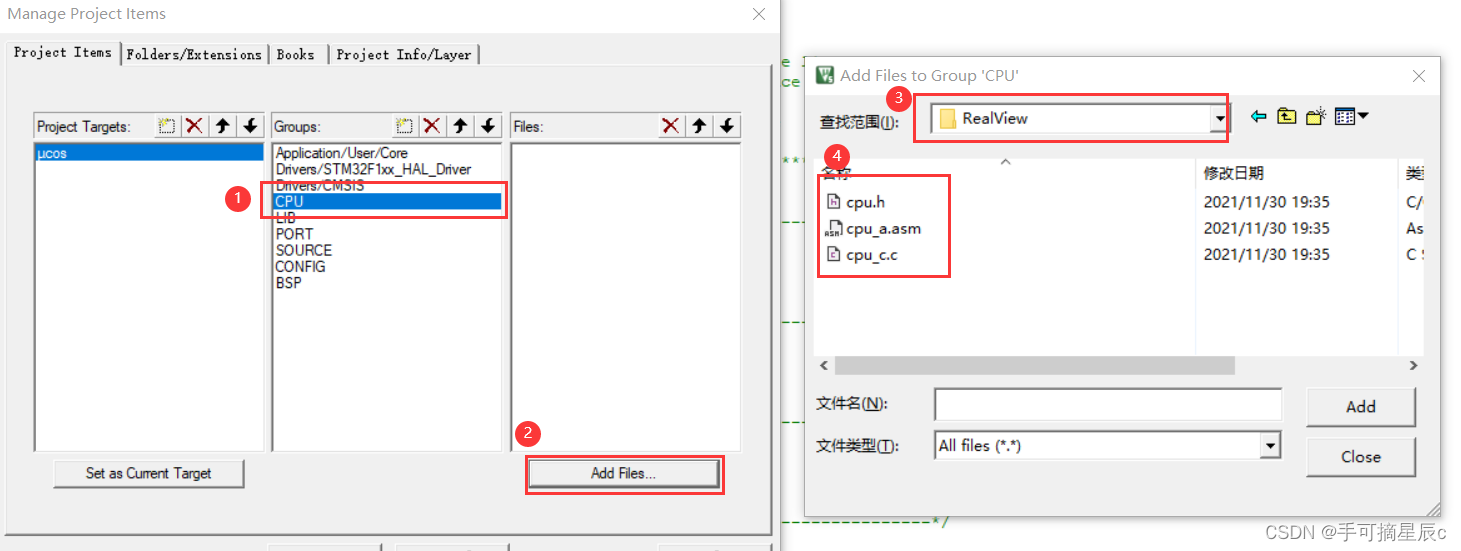Click New target icon in Project Targets

coord(167,126)
